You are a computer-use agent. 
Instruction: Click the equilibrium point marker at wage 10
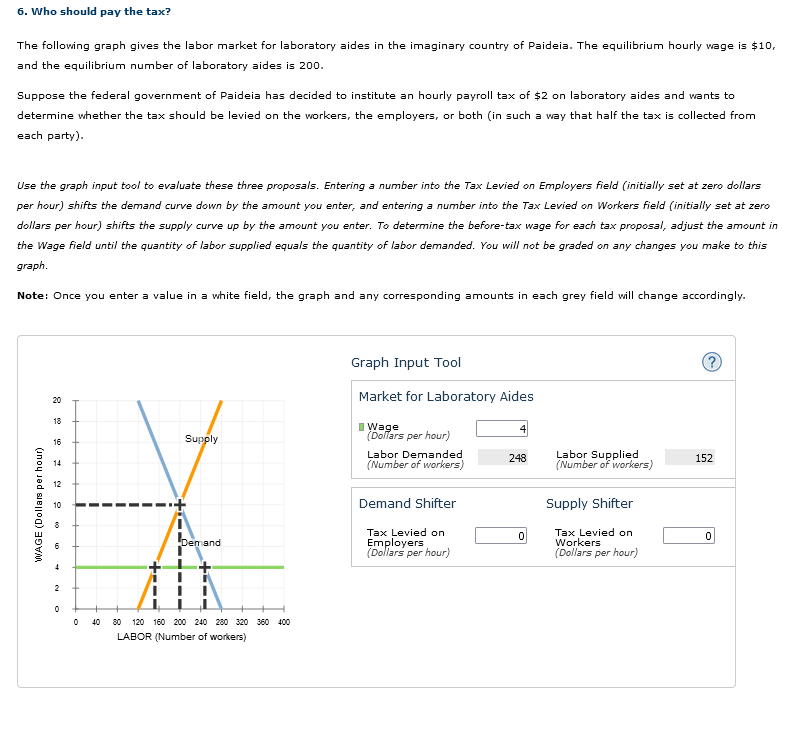pyautogui.click(x=180, y=504)
